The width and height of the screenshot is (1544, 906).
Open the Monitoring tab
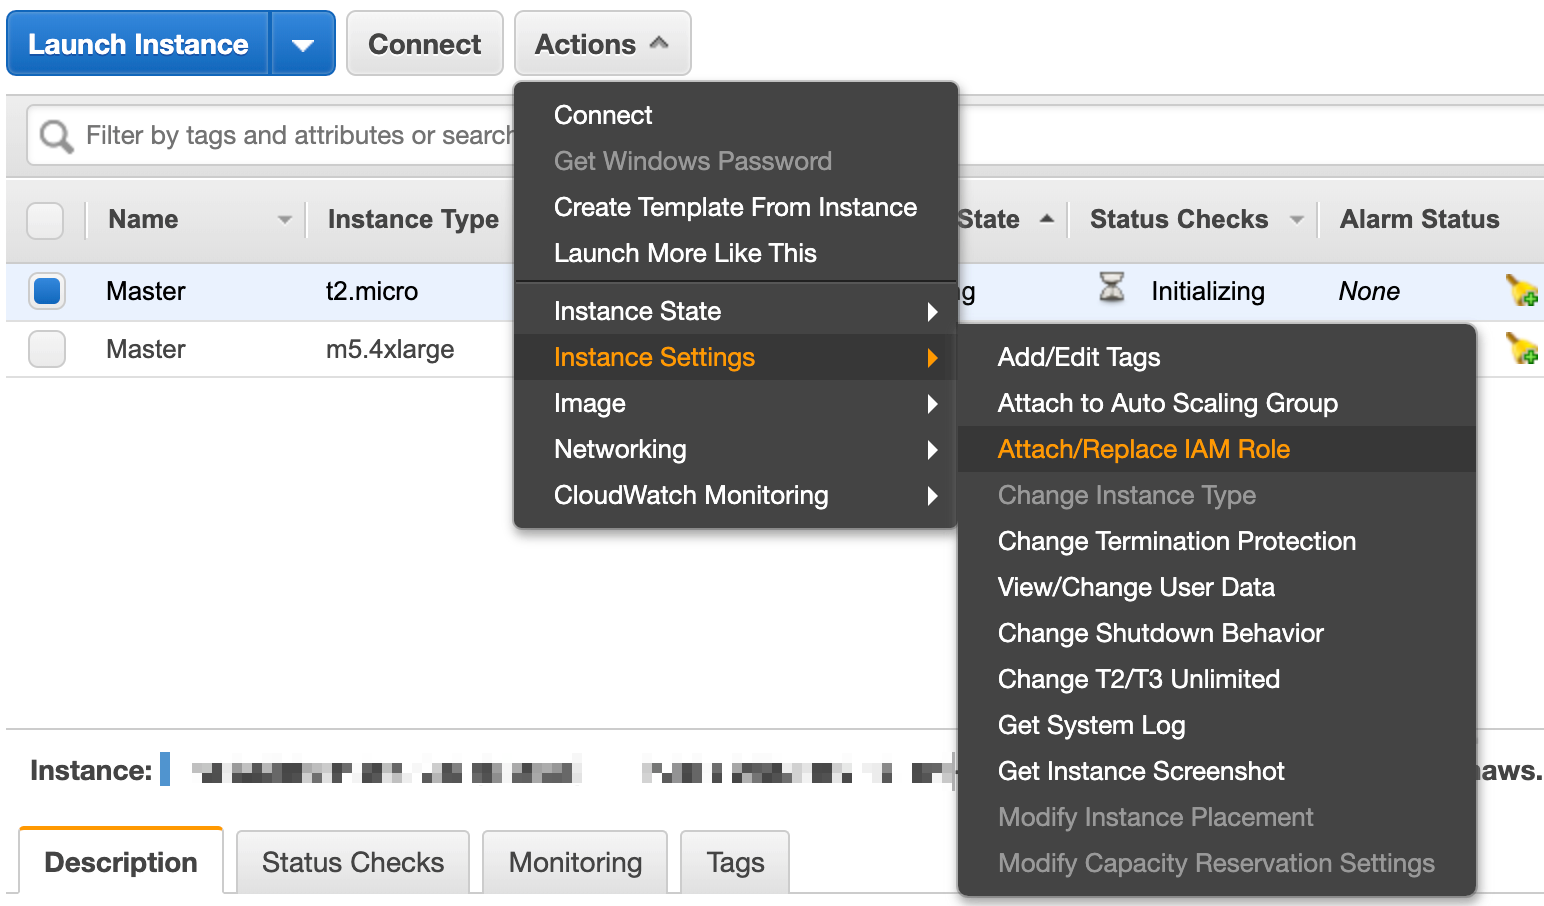point(575,862)
